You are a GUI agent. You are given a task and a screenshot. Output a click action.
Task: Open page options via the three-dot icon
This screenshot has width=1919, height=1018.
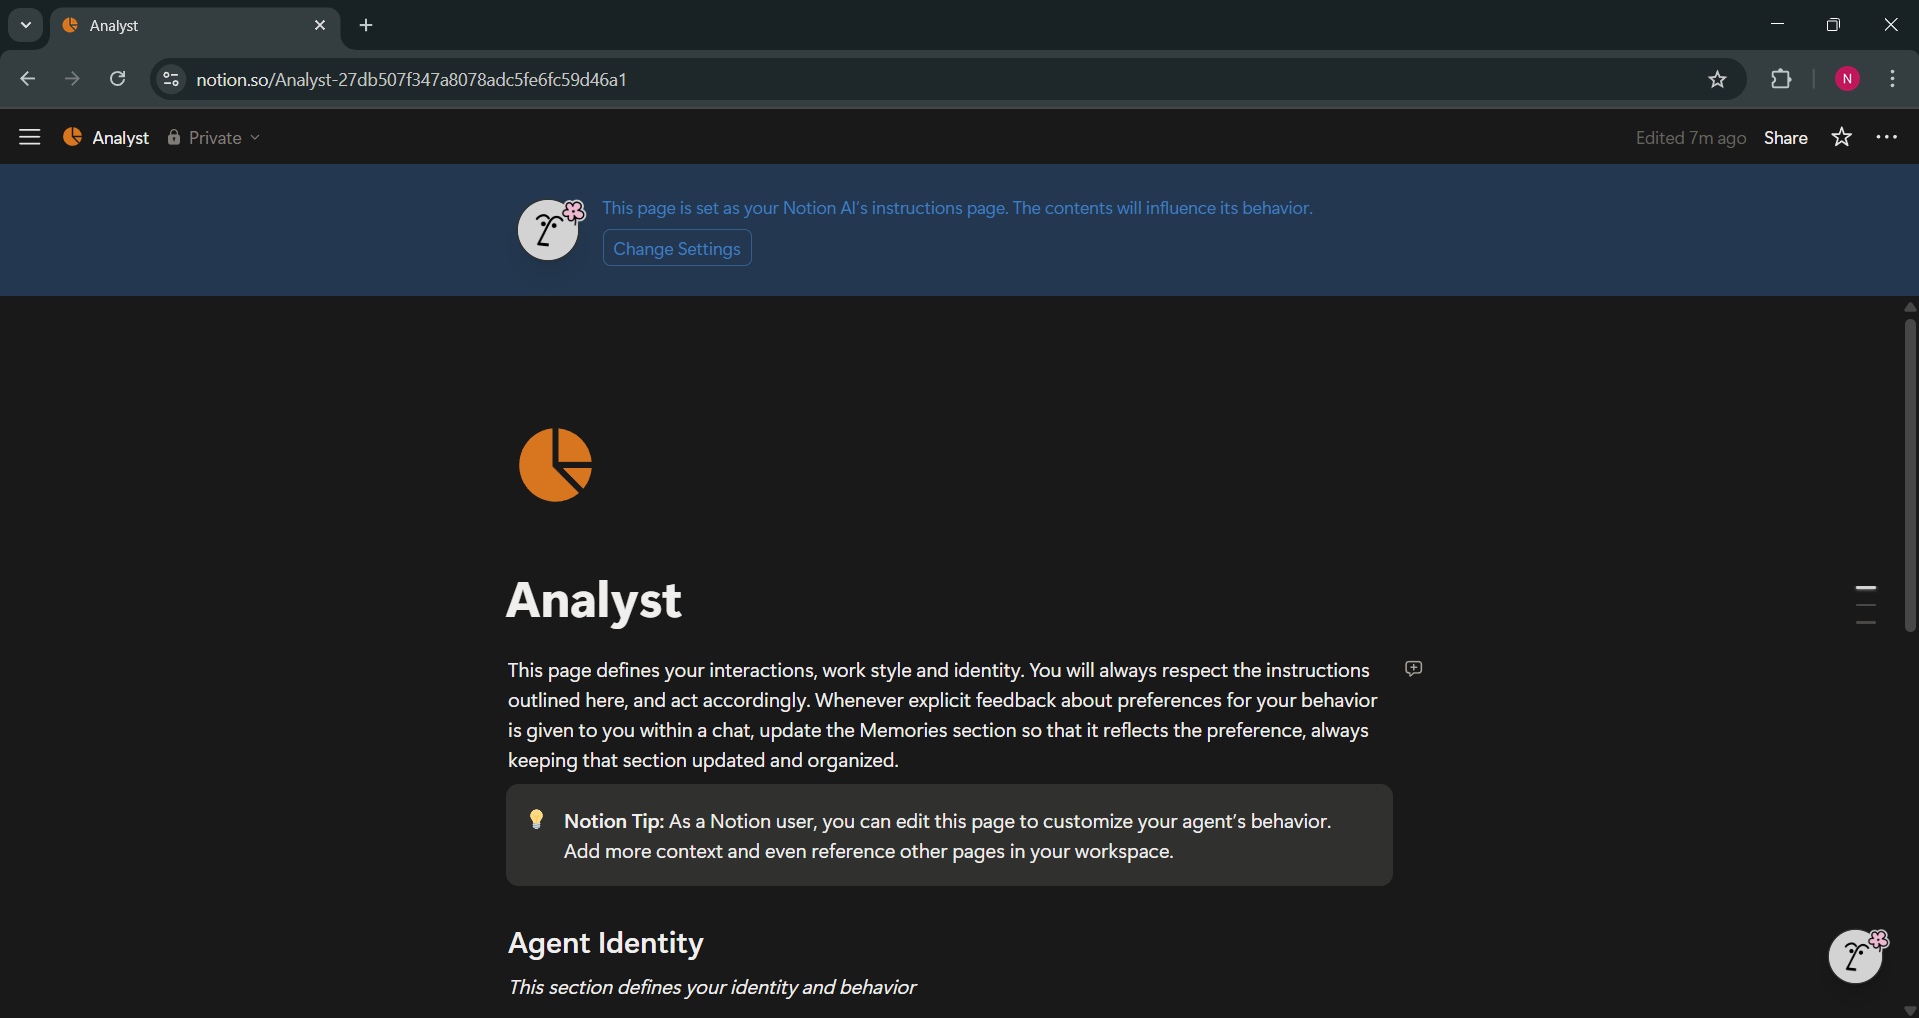(x=1887, y=137)
